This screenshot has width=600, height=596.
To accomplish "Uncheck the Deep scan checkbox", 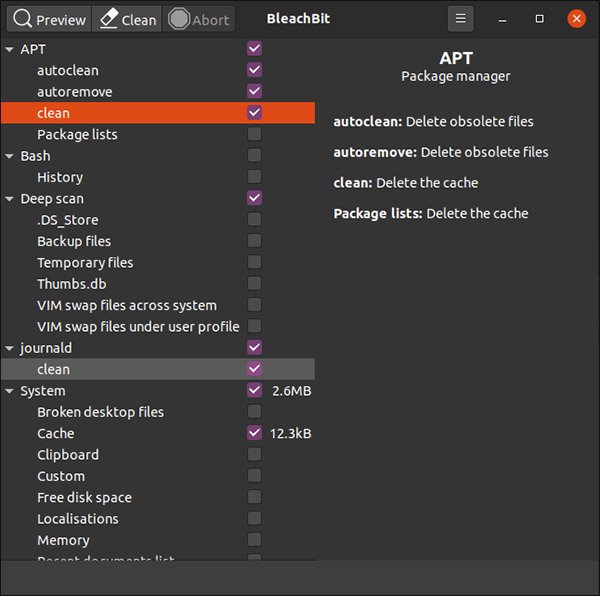I will (254, 198).
